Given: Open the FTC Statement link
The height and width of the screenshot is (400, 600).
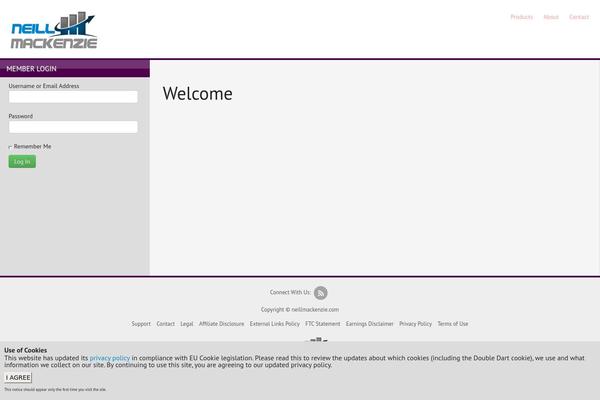Looking at the screenshot, I should (x=323, y=324).
